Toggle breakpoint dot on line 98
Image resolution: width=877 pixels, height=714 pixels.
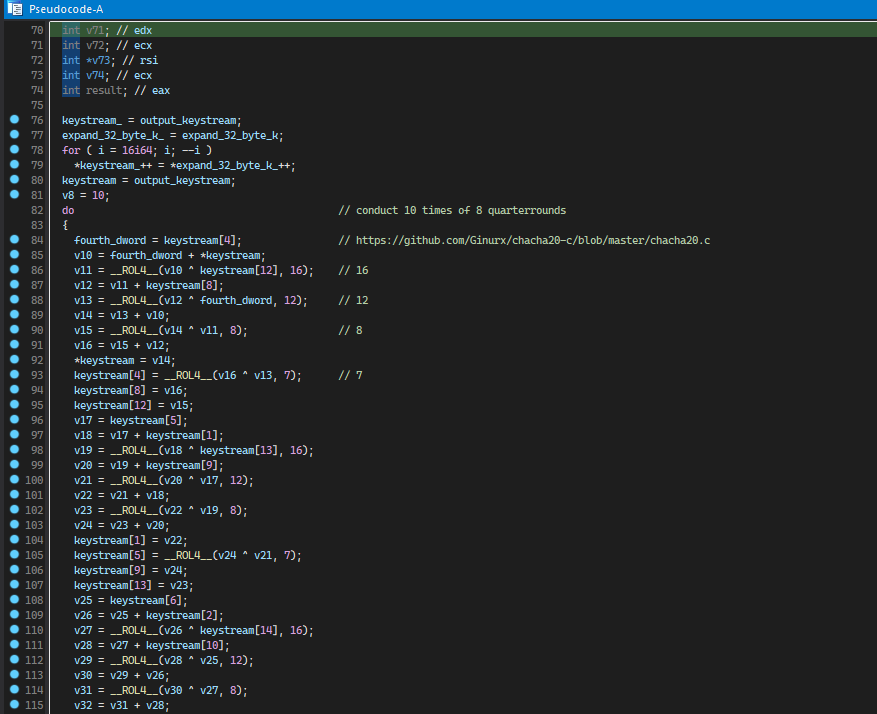coord(15,450)
